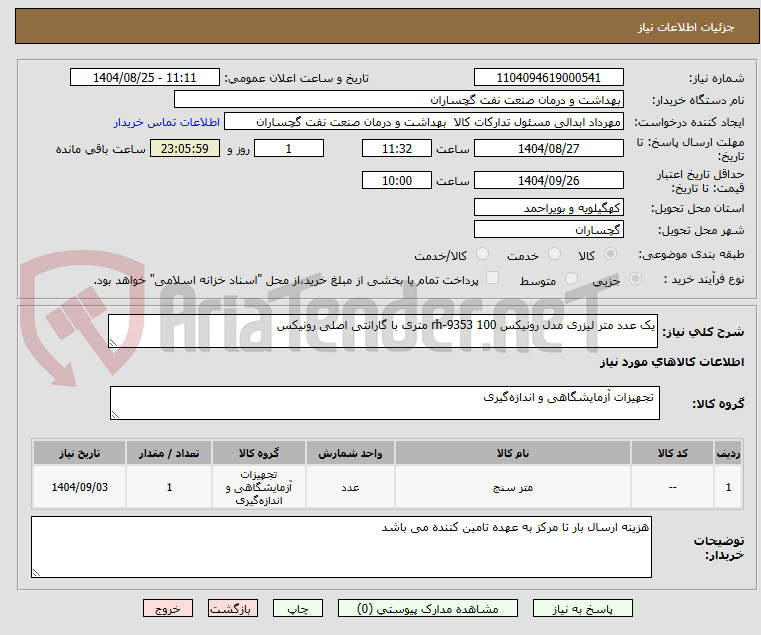Image resolution: width=761 pixels, height=635 pixels.
Task: Choose the جزیی purchase process option
Action: tap(635, 279)
